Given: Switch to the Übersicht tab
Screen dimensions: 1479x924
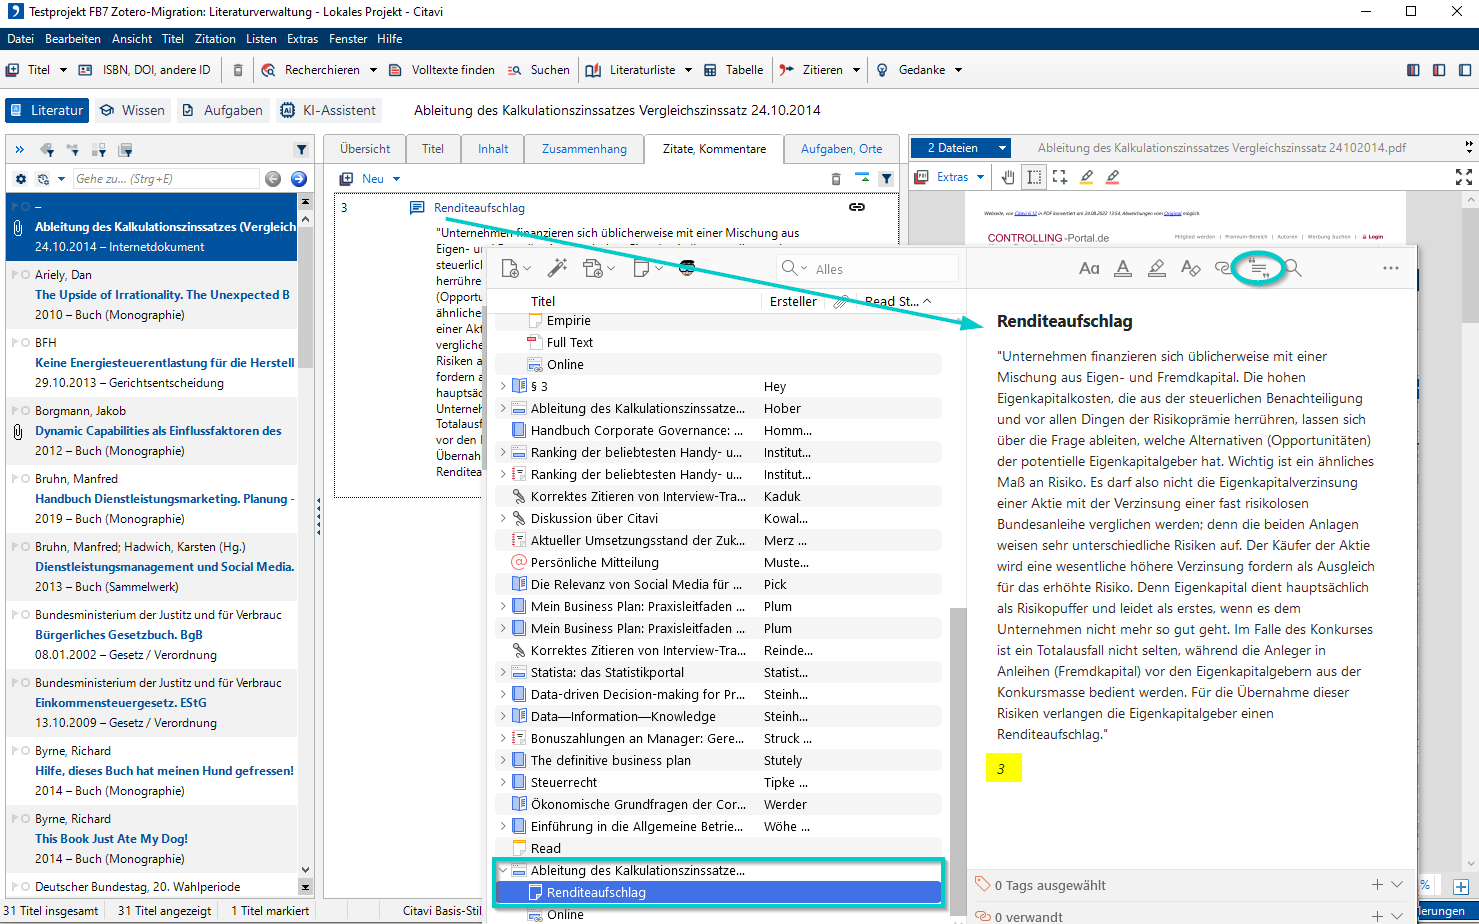Looking at the screenshot, I should pos(365,149).
